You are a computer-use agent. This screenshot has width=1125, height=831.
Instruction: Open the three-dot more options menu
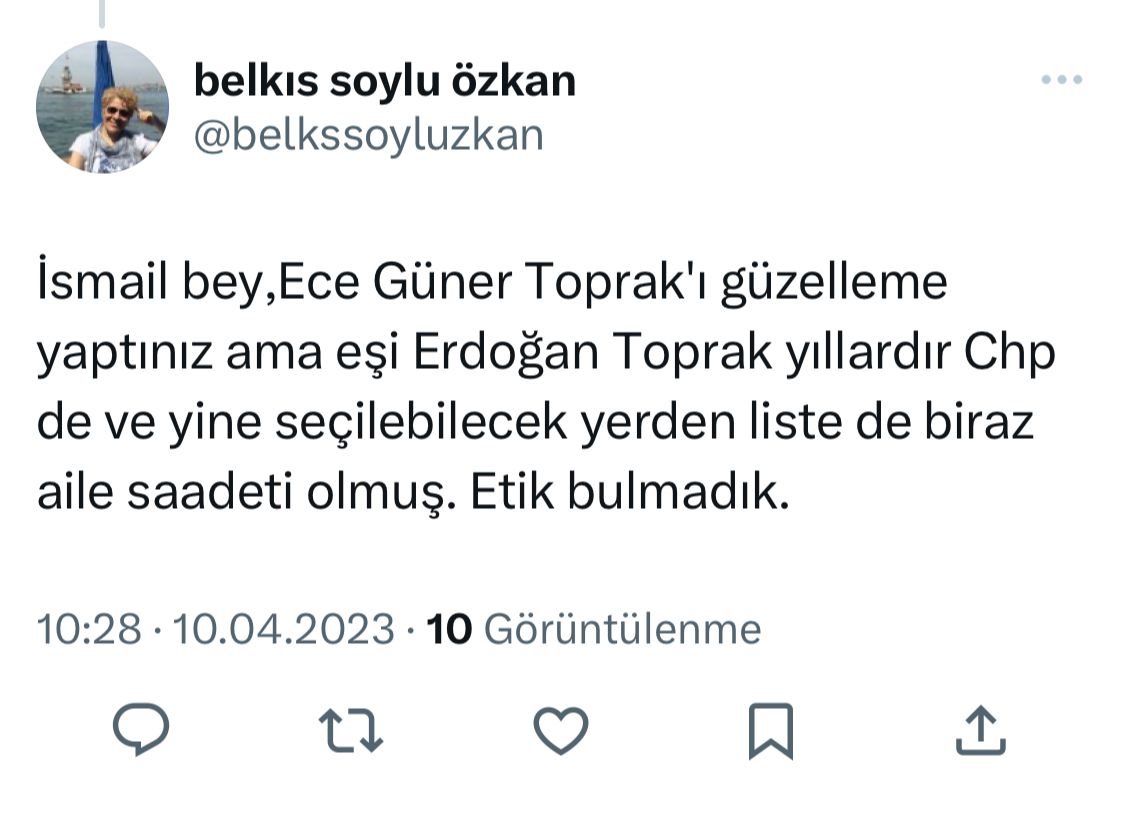pyautogui.click(x=1062, y=80)
